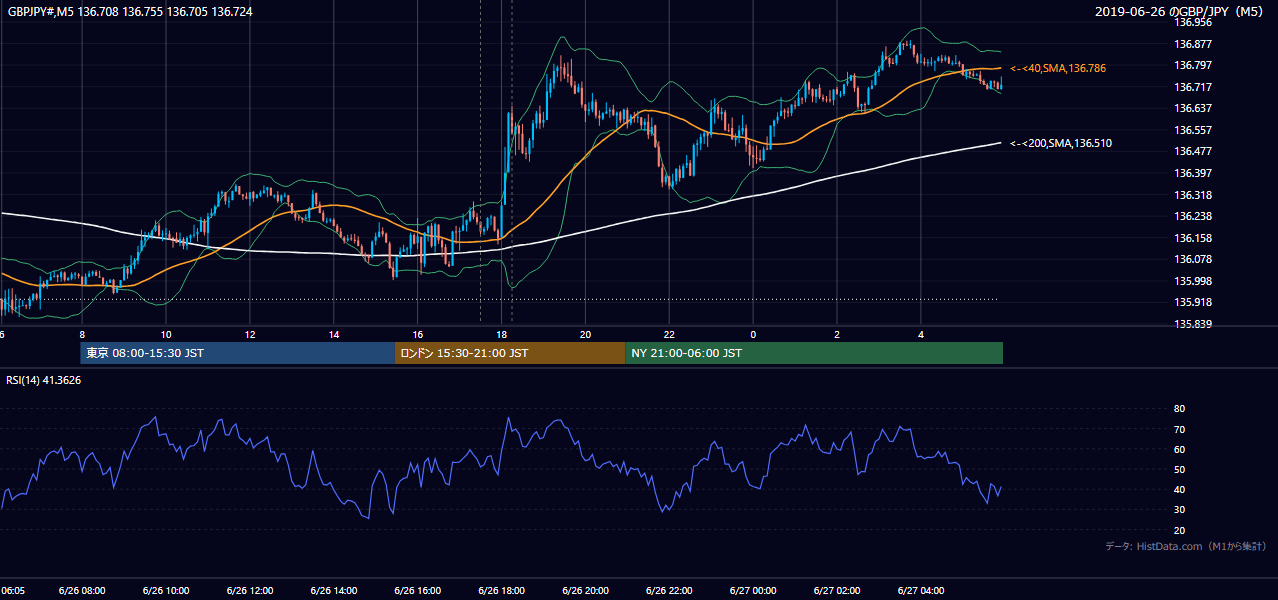Click hour tick 2 under the price chart
The image size is (1278, 600).
[x=837, y=334]
